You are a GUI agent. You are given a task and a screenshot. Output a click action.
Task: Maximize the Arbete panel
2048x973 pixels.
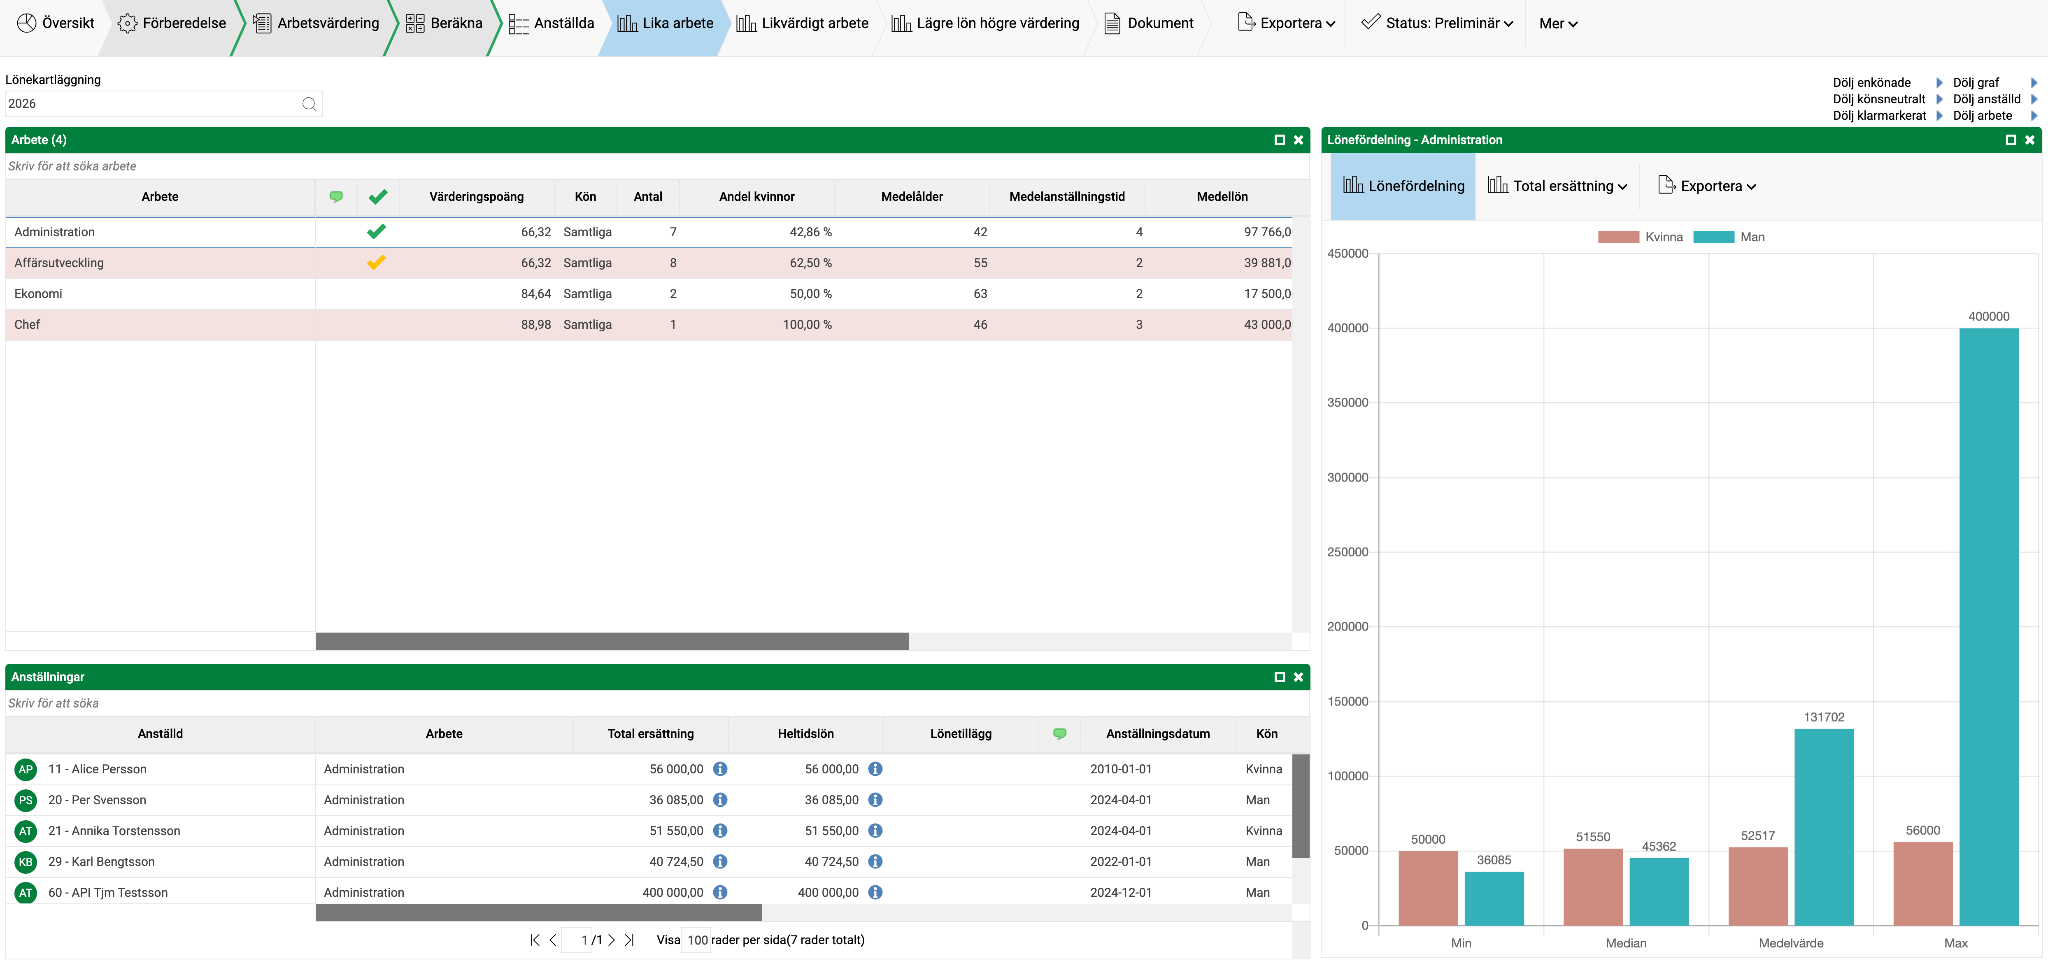1279,140
